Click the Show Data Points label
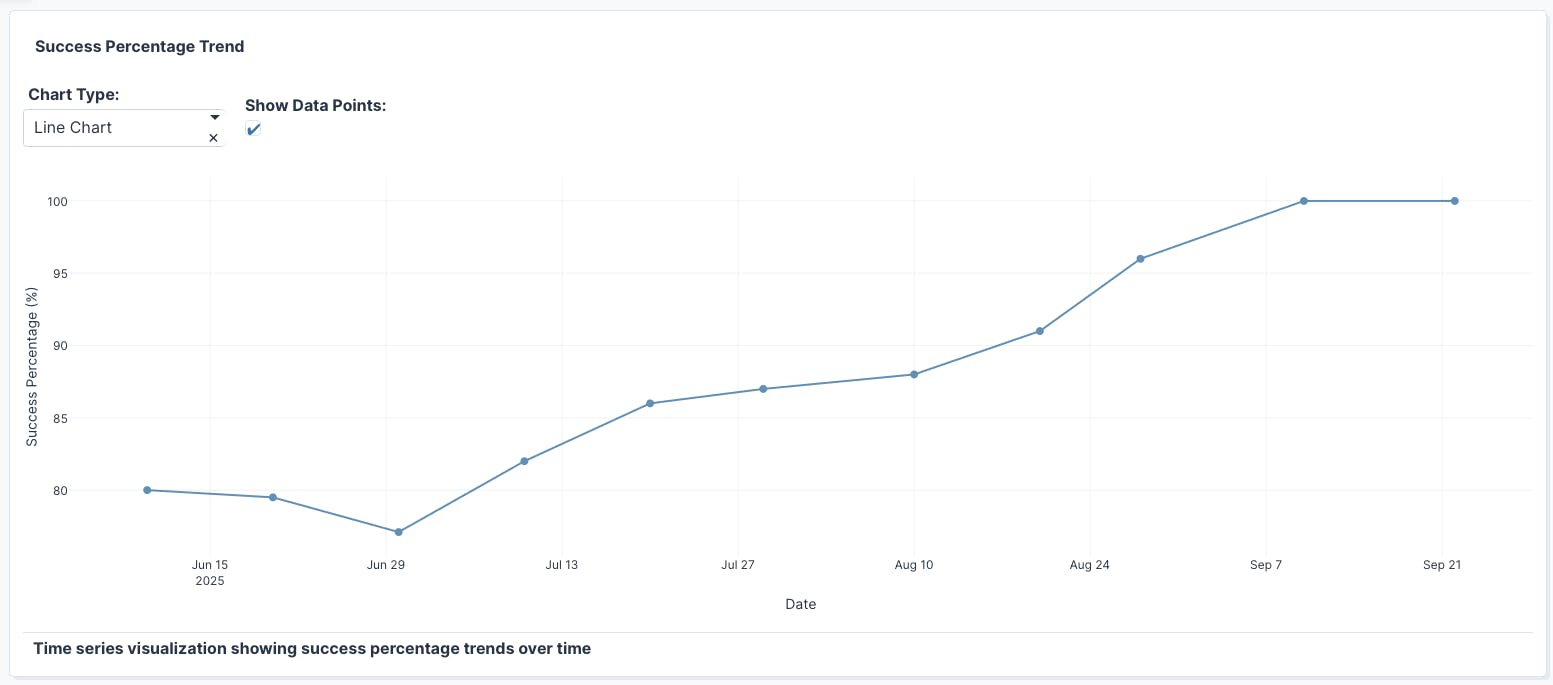 tap(315, 105)
